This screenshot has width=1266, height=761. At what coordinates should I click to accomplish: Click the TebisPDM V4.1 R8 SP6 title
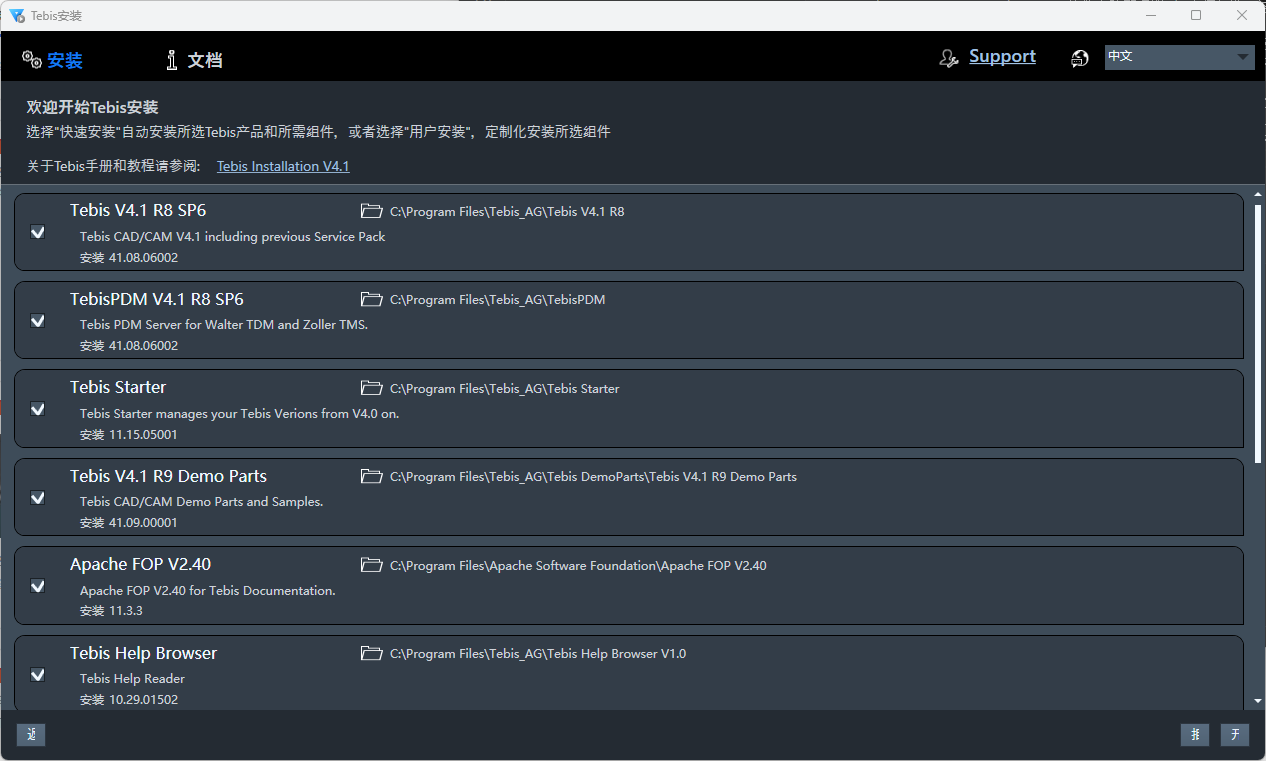157,299
